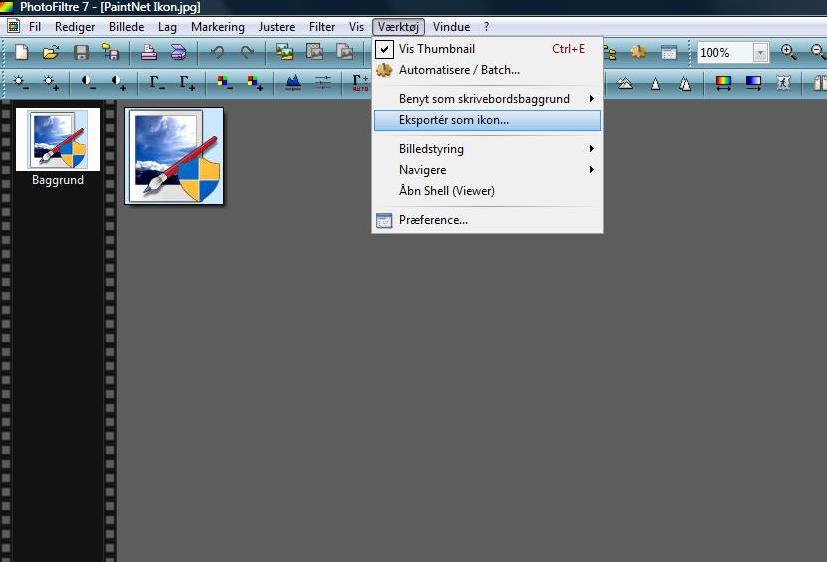The image size is (827, 562).
Task: Increase gamma with Γ plus icon
Action: tap(187, 83)
